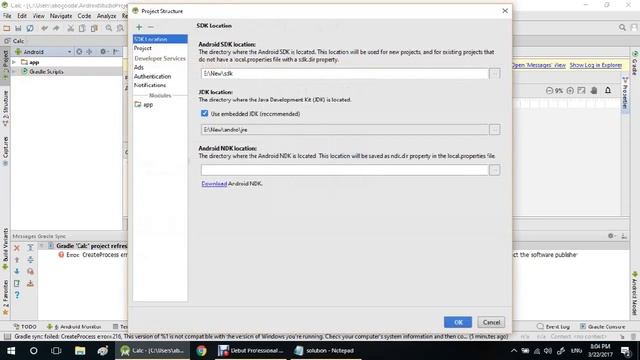
Task: Open the Code menu
Action: click(x=84, y=16)
